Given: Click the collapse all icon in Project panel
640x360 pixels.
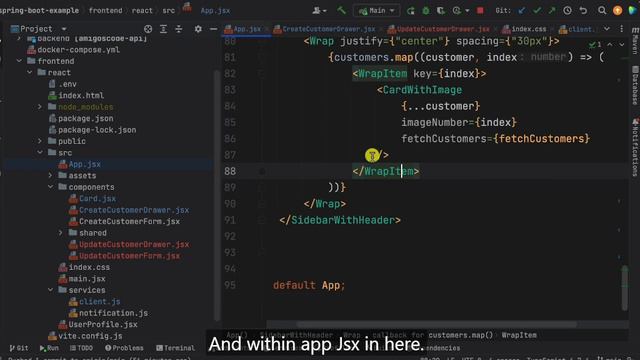Looking at the screenshot, I should point(179,29).
